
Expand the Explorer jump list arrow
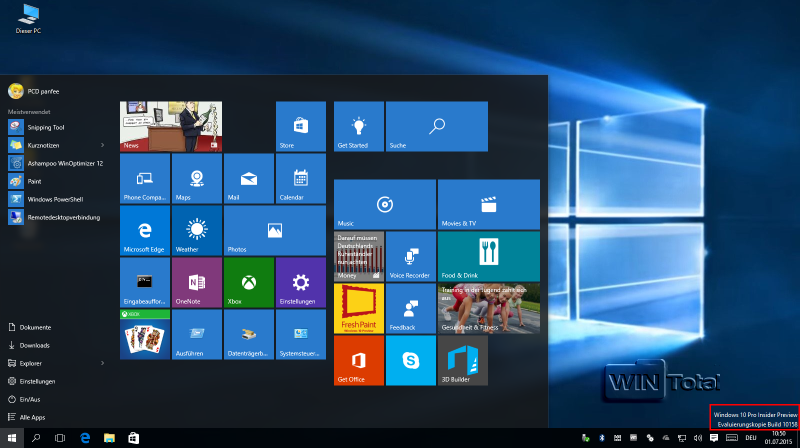[x=103, y=363]
